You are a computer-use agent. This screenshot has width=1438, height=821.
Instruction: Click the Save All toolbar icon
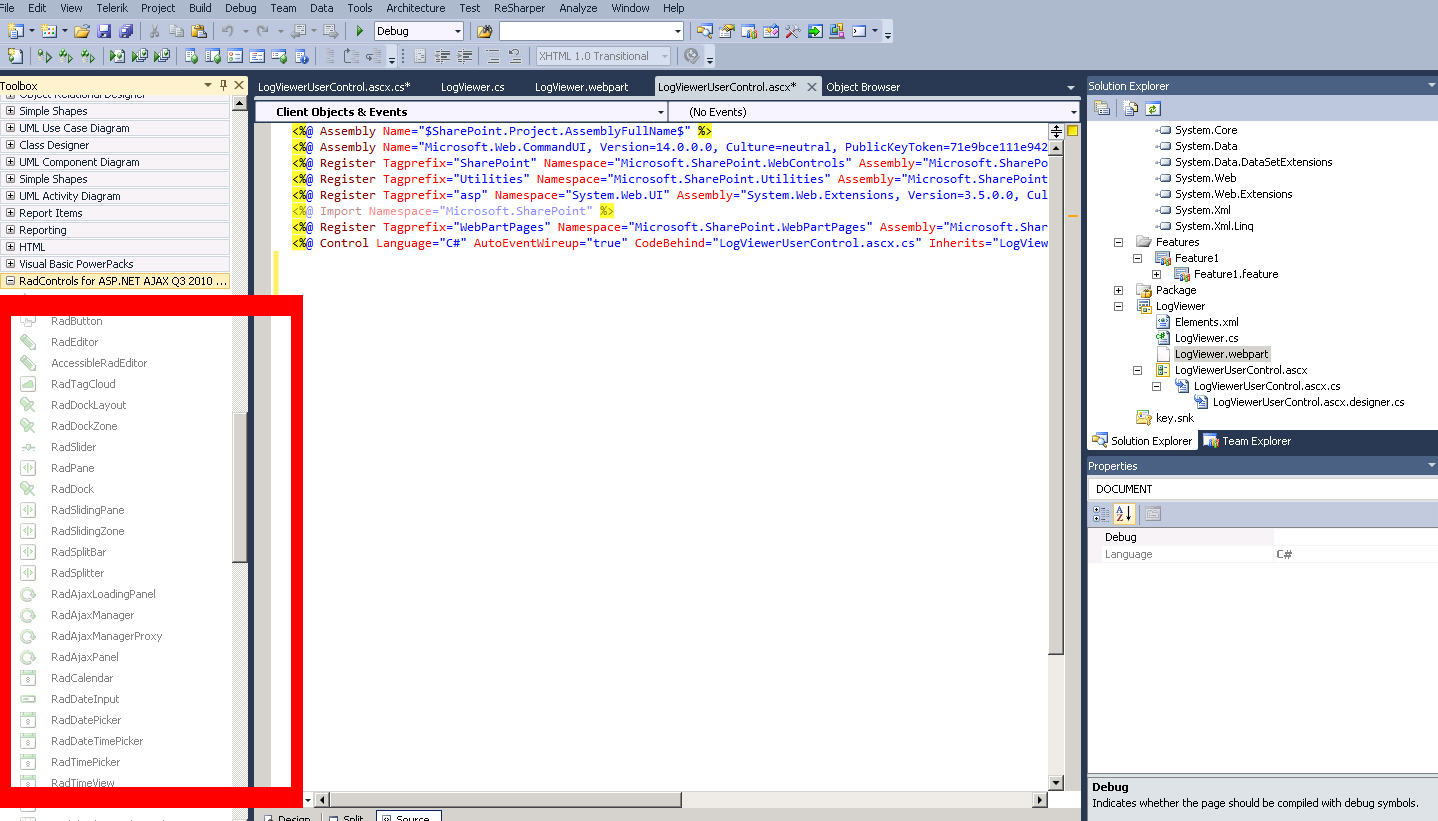point(126,31)
